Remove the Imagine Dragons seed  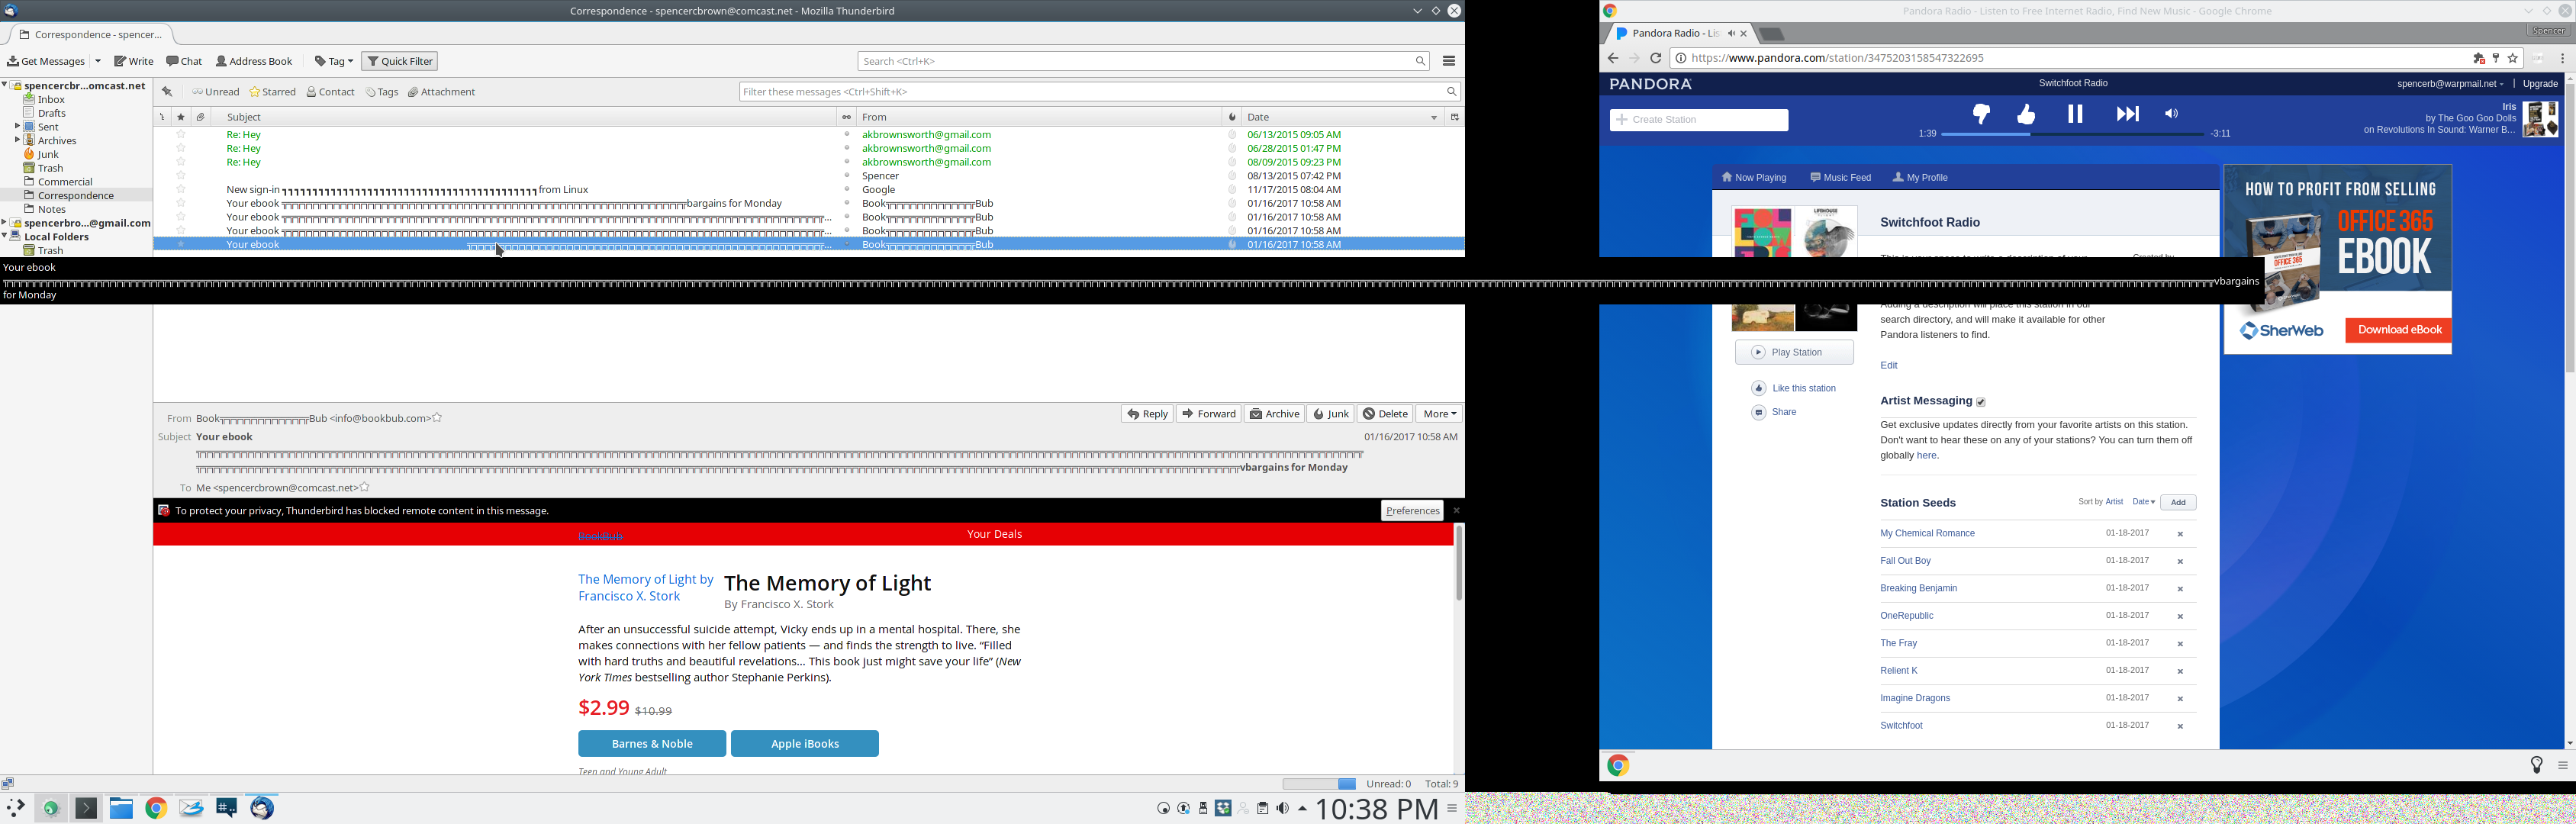[x=2180, y=699]
